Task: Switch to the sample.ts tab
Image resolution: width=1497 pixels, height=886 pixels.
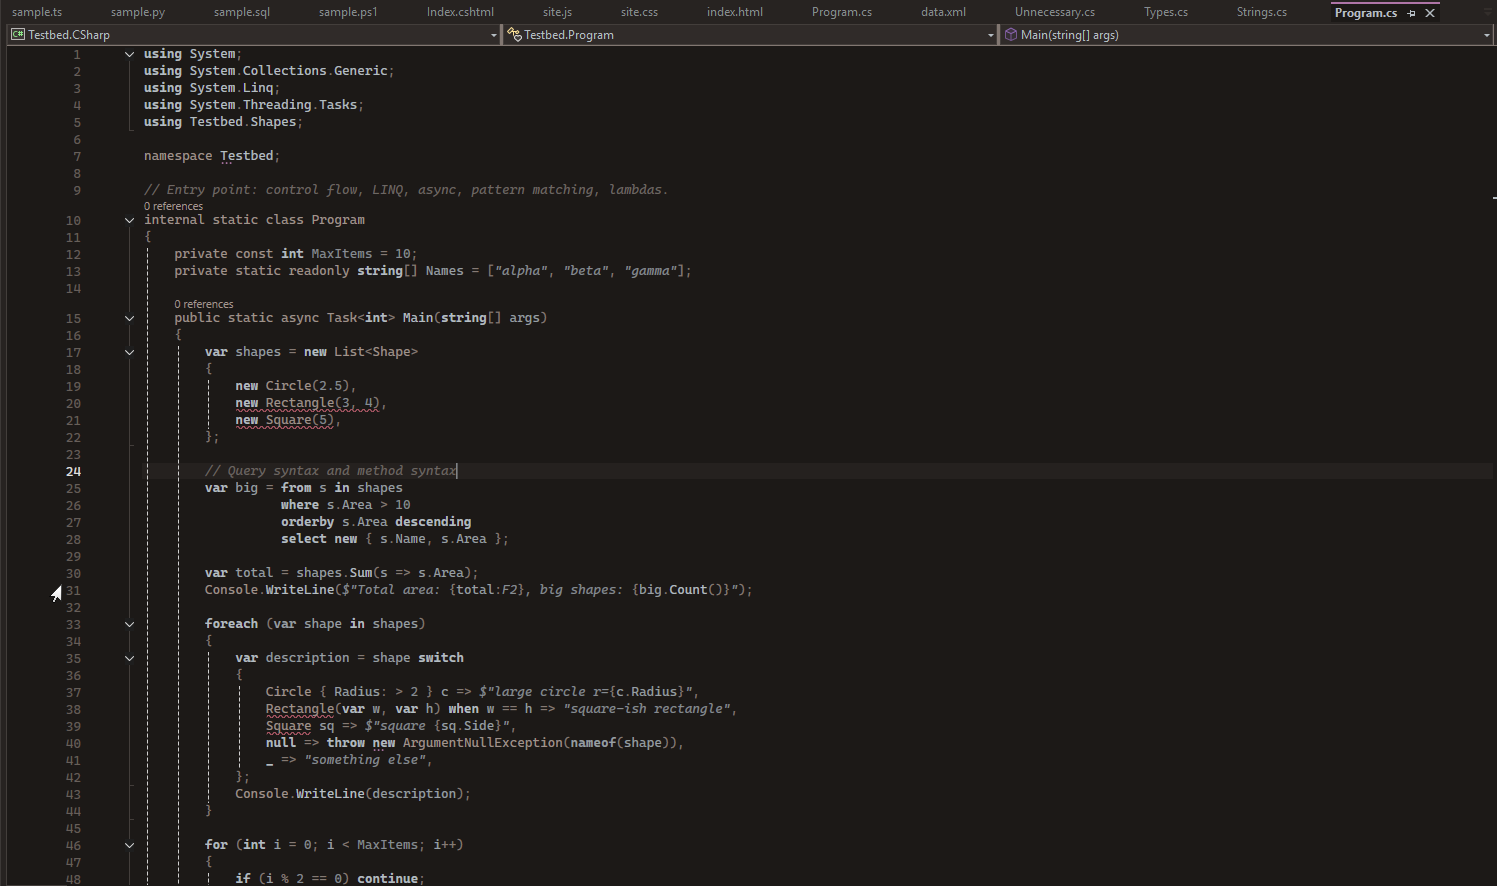Action: click(x=37, y=12)
